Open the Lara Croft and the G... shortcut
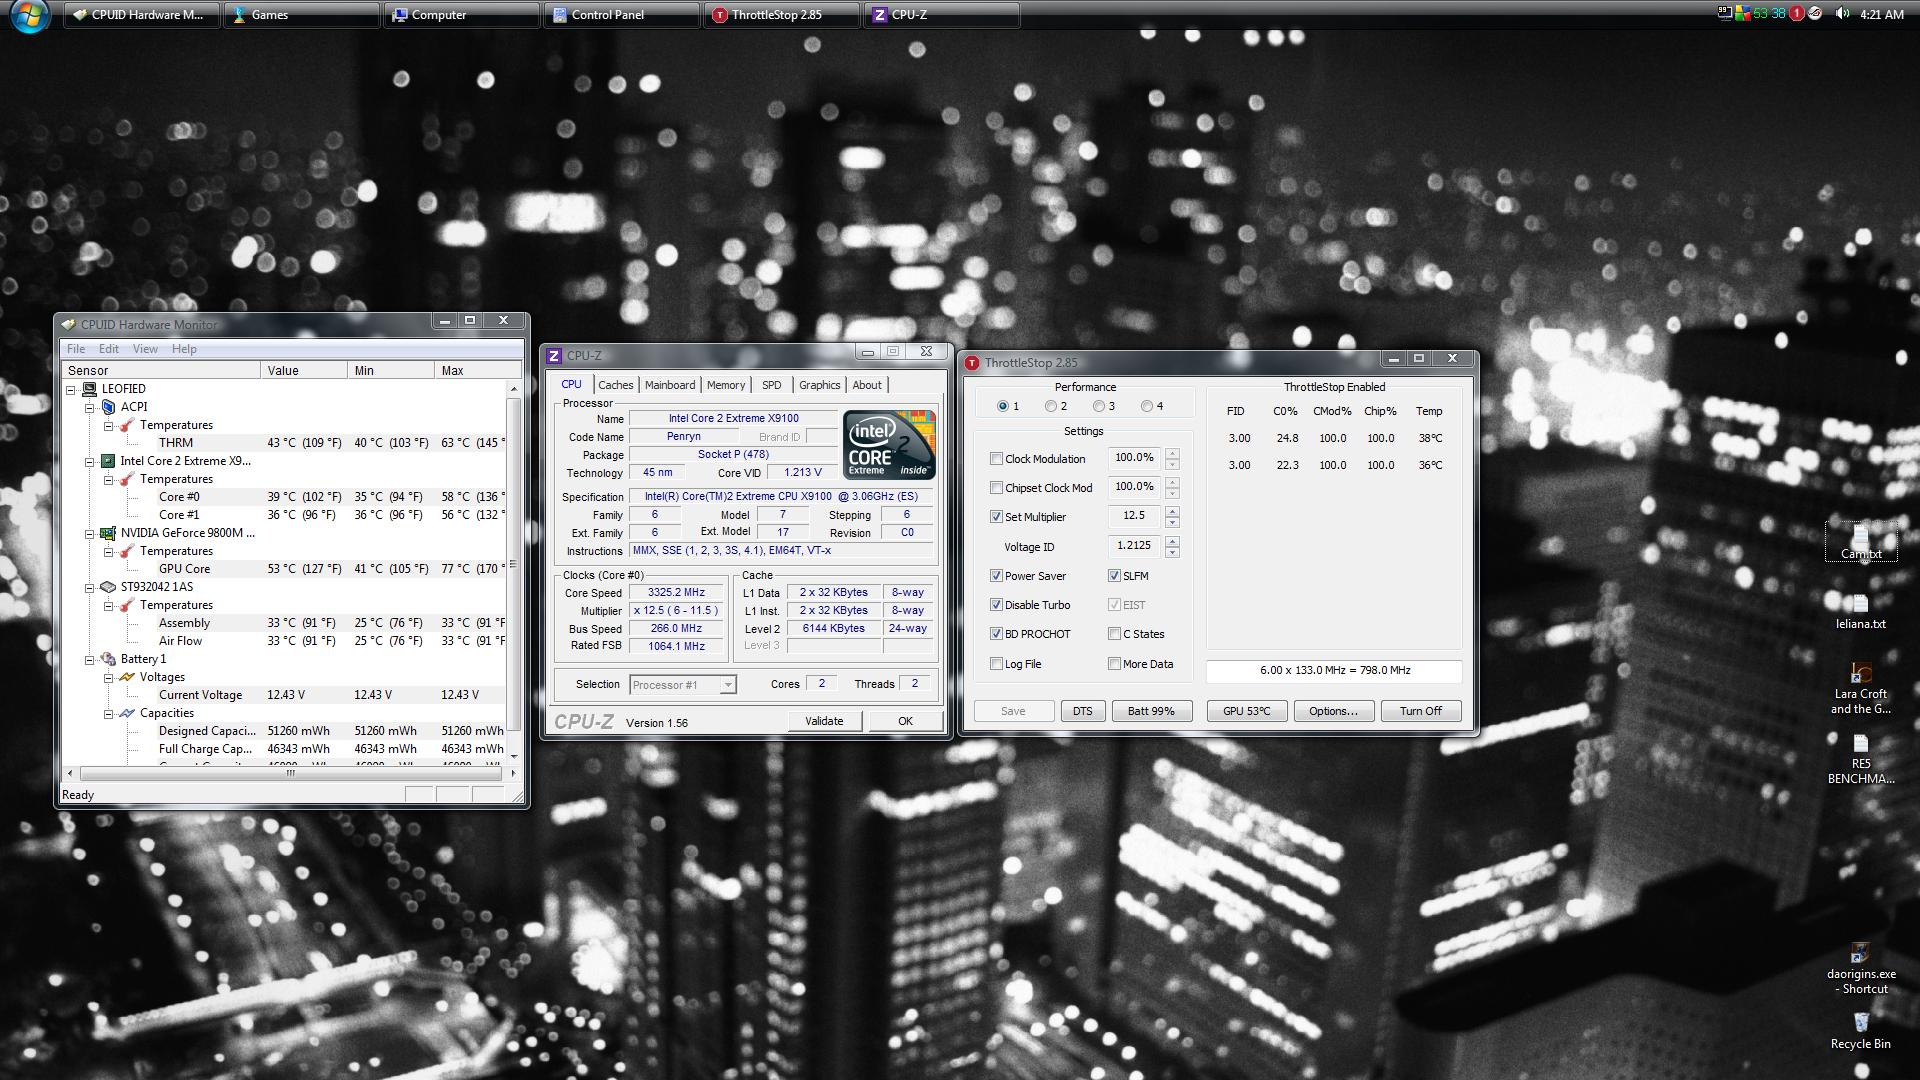This screenshot has height=1080, width=1920. [1860, 688]
